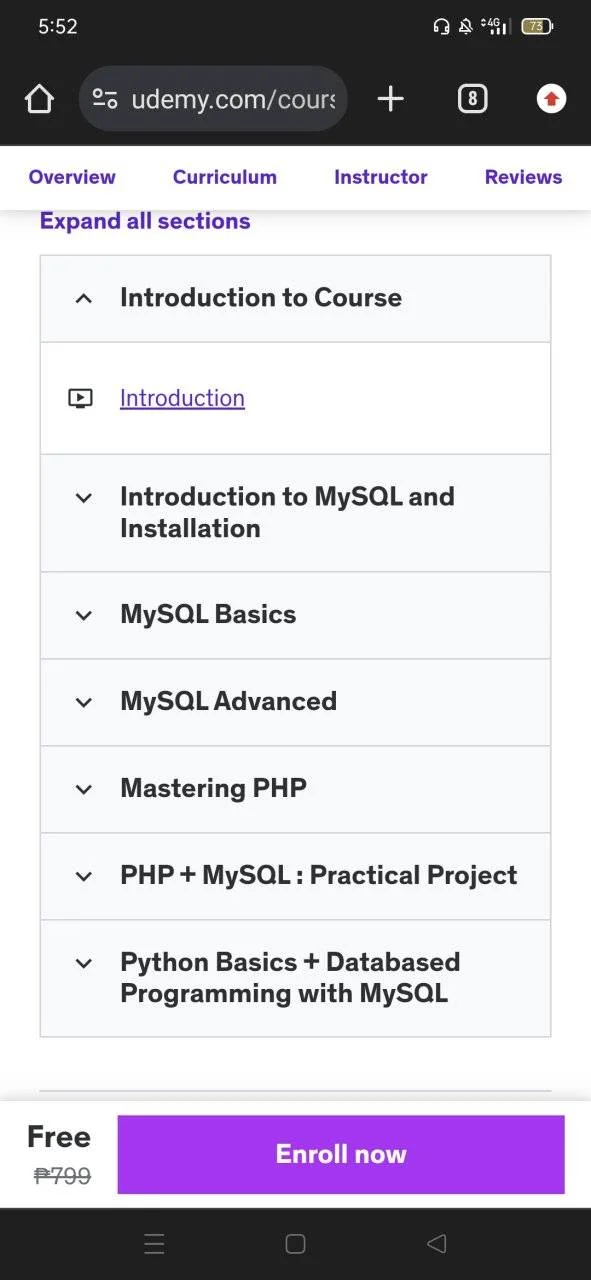
Task: Tap the headphones icon in status bar
Action: click(441, 27)
